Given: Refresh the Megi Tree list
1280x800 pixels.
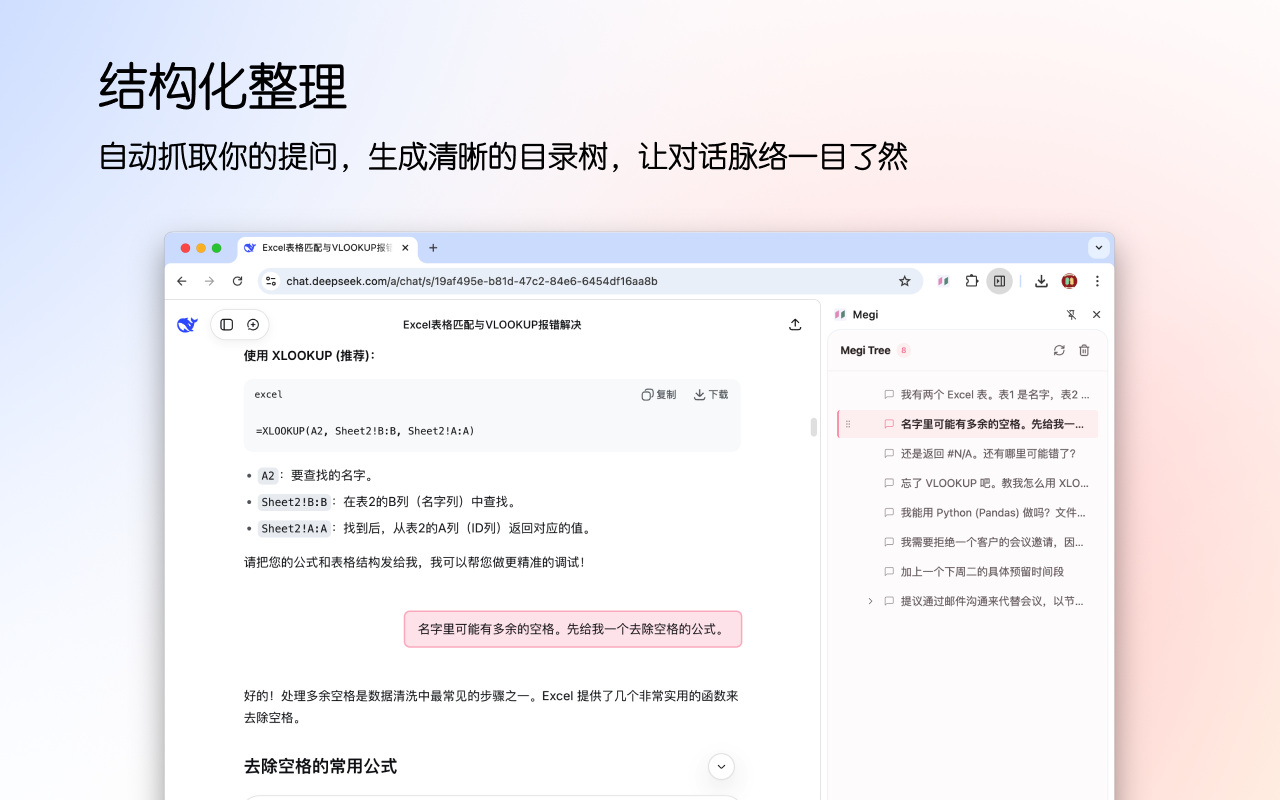Looking at the screenshot, I should pos(1059,350).
